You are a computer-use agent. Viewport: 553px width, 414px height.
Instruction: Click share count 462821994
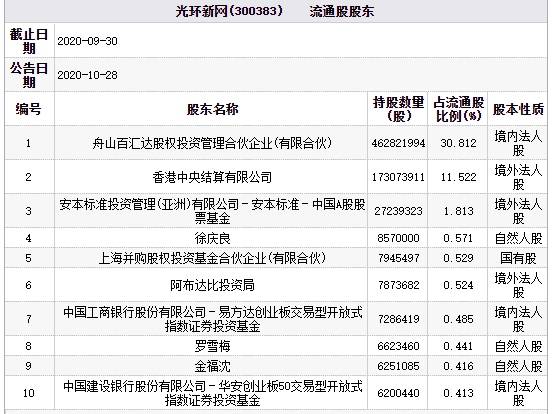(x=398, y=143)
